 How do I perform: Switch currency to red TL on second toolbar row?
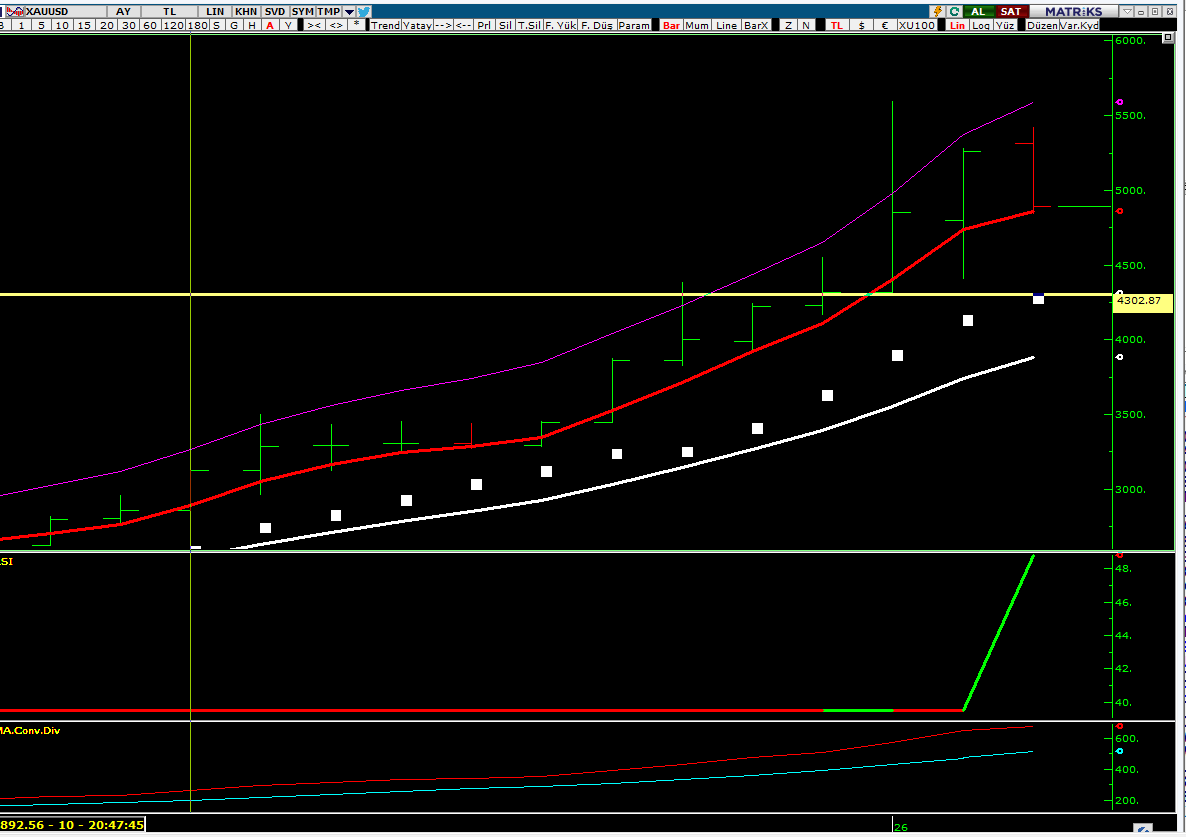point(837,25)
